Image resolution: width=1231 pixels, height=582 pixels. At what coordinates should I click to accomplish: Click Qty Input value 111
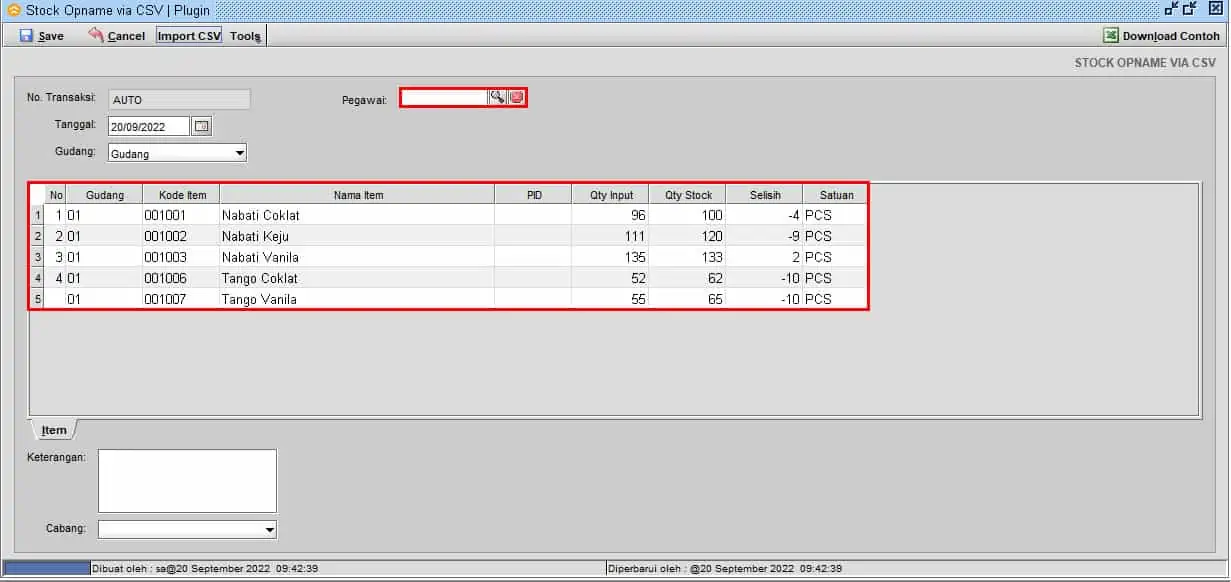611,236
